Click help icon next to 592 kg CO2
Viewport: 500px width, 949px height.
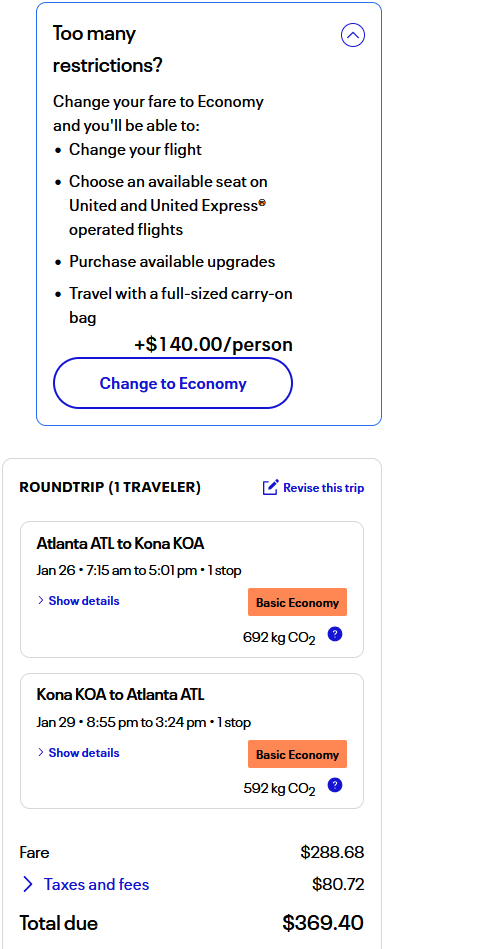335,786
